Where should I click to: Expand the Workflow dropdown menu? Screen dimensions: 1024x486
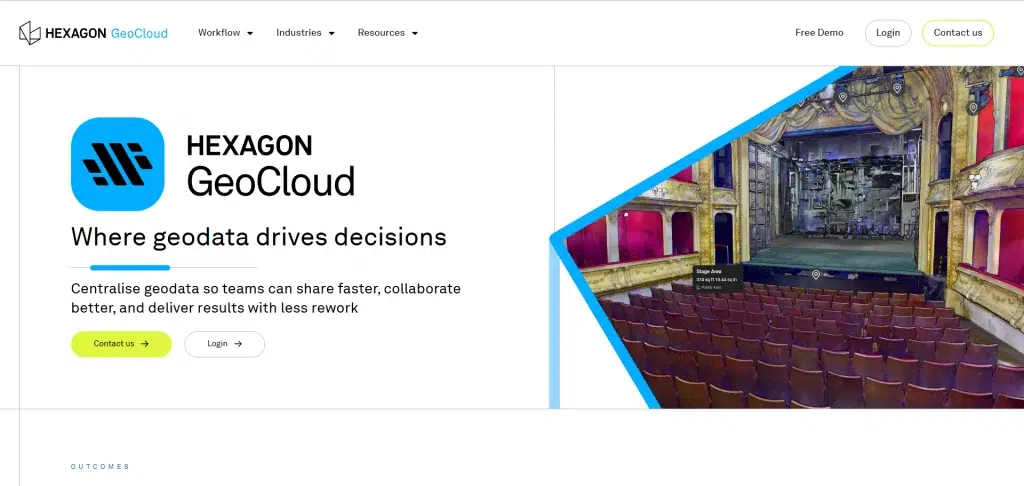click(225, 33)
